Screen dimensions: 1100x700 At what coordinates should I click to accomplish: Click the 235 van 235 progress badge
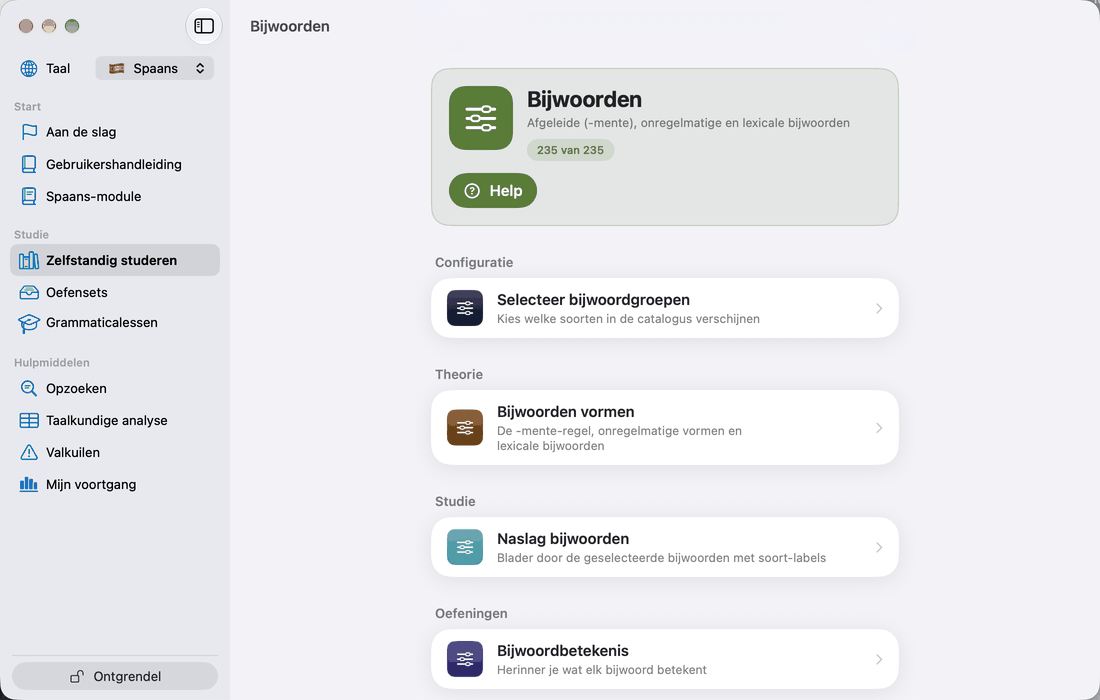(x=570, y=150)
